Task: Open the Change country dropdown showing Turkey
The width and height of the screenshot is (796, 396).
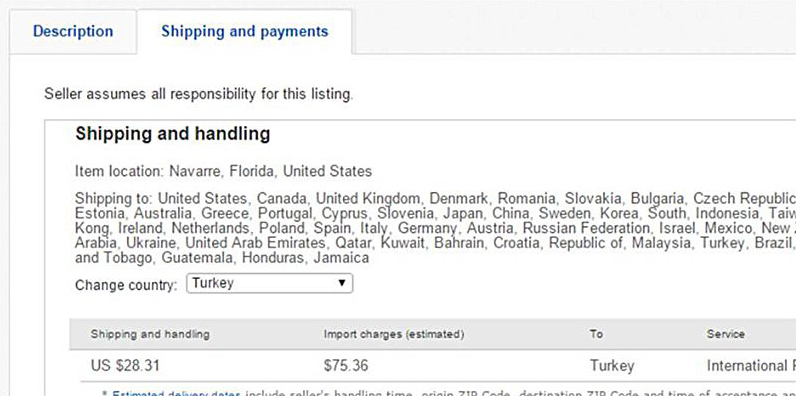Action: pyautogui.click(x=270, y=283)
